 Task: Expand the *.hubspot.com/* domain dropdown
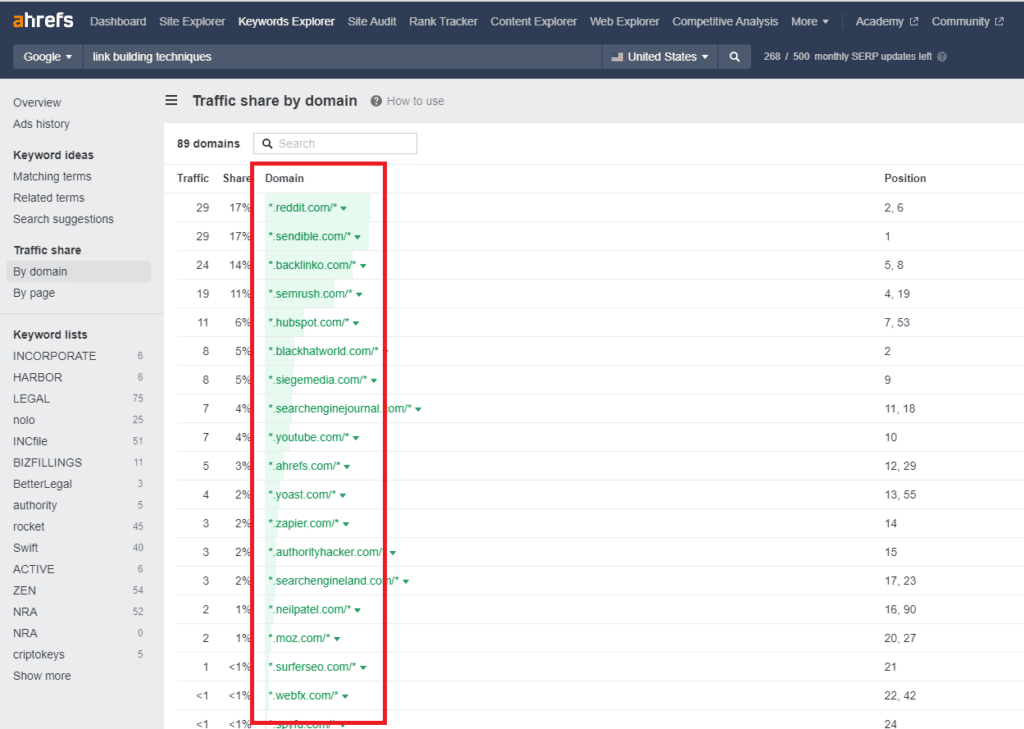click(x=357, y=323)
